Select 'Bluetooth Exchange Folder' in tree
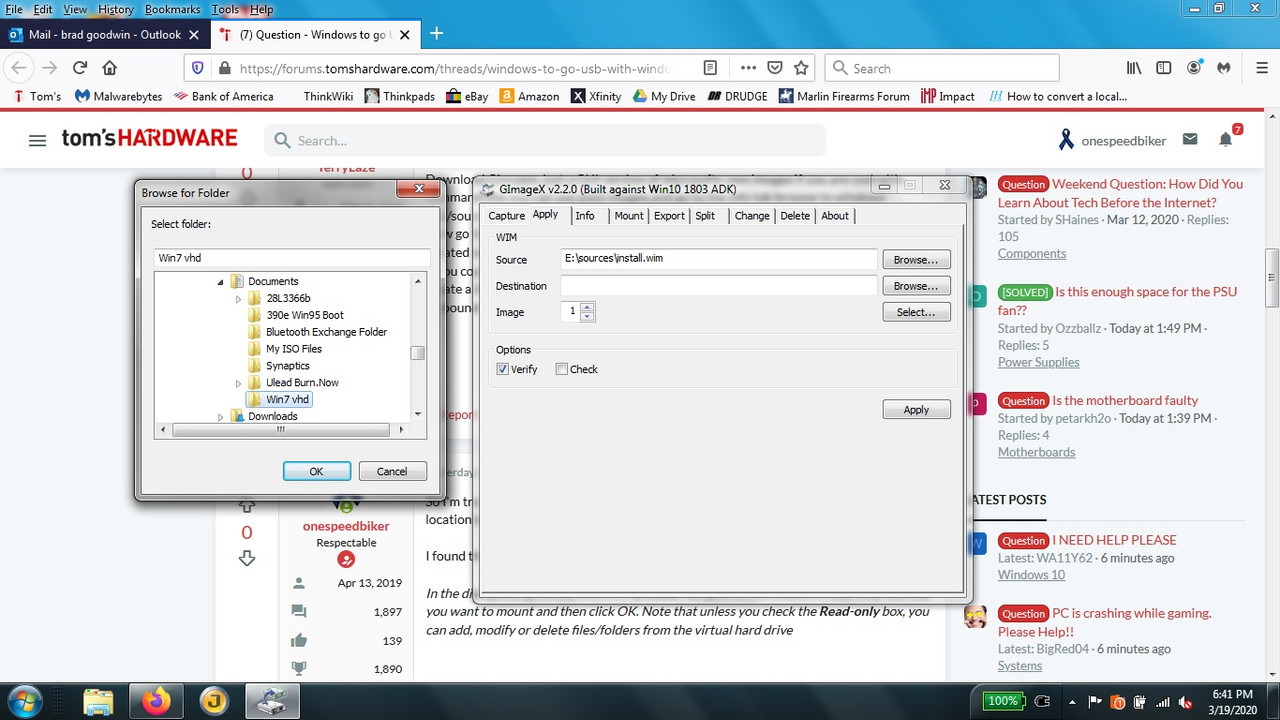This screenshot has width=1280, height=720. (327, 332)
